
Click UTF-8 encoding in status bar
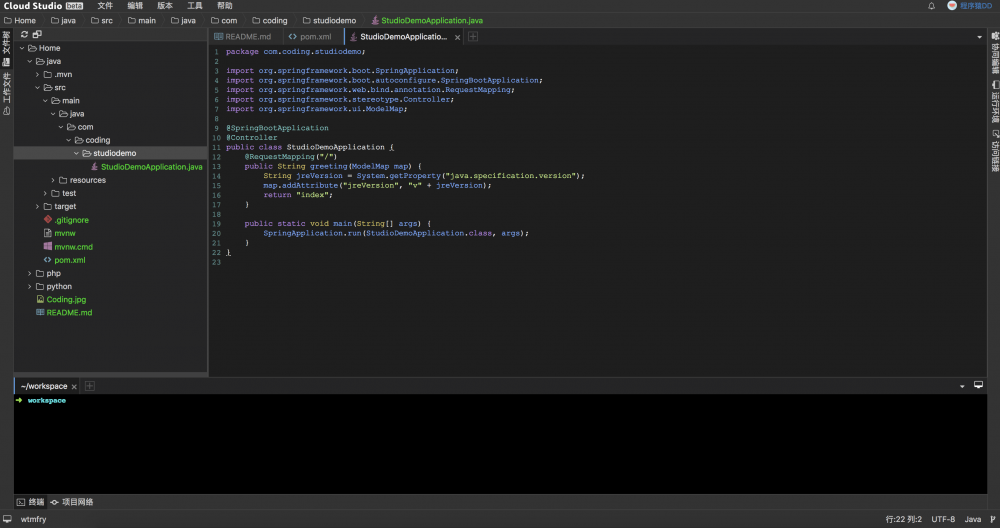pos(943,519)
